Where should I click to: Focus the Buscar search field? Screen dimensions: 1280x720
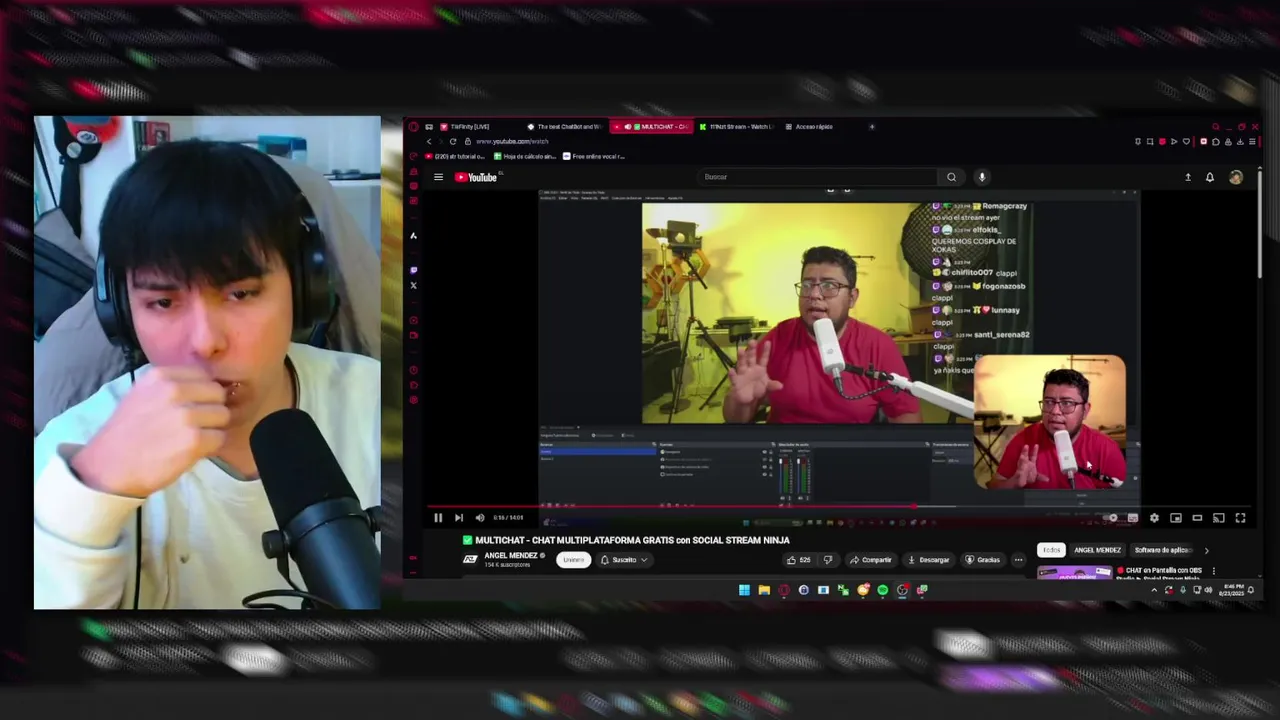(818, 177)
